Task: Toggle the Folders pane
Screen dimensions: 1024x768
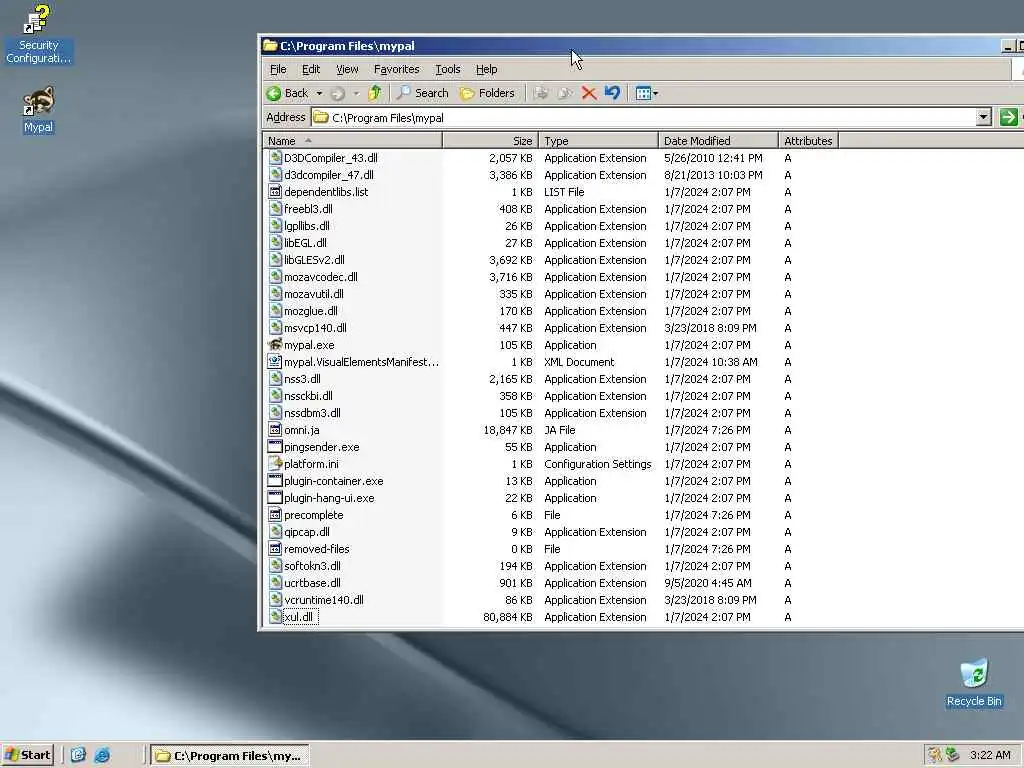Action: pyautogui.click(x=487, y=93)
